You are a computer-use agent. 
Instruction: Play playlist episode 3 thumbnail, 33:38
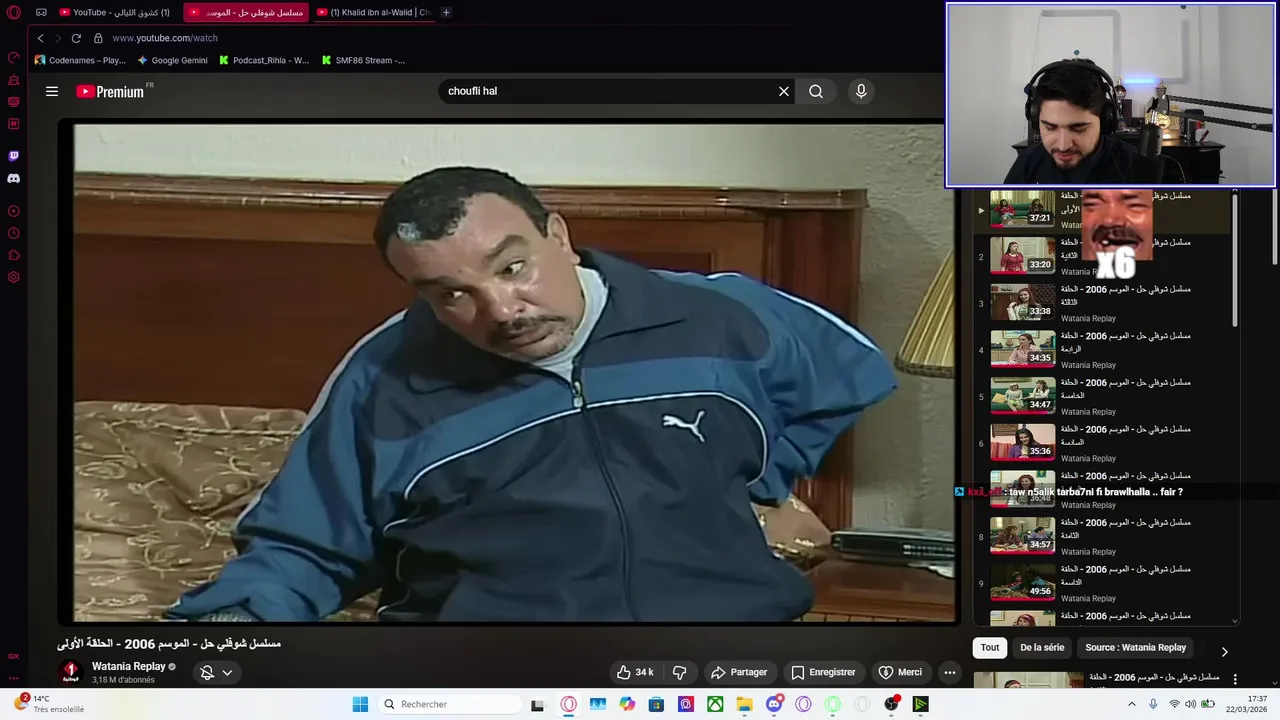coord(1022,302)
